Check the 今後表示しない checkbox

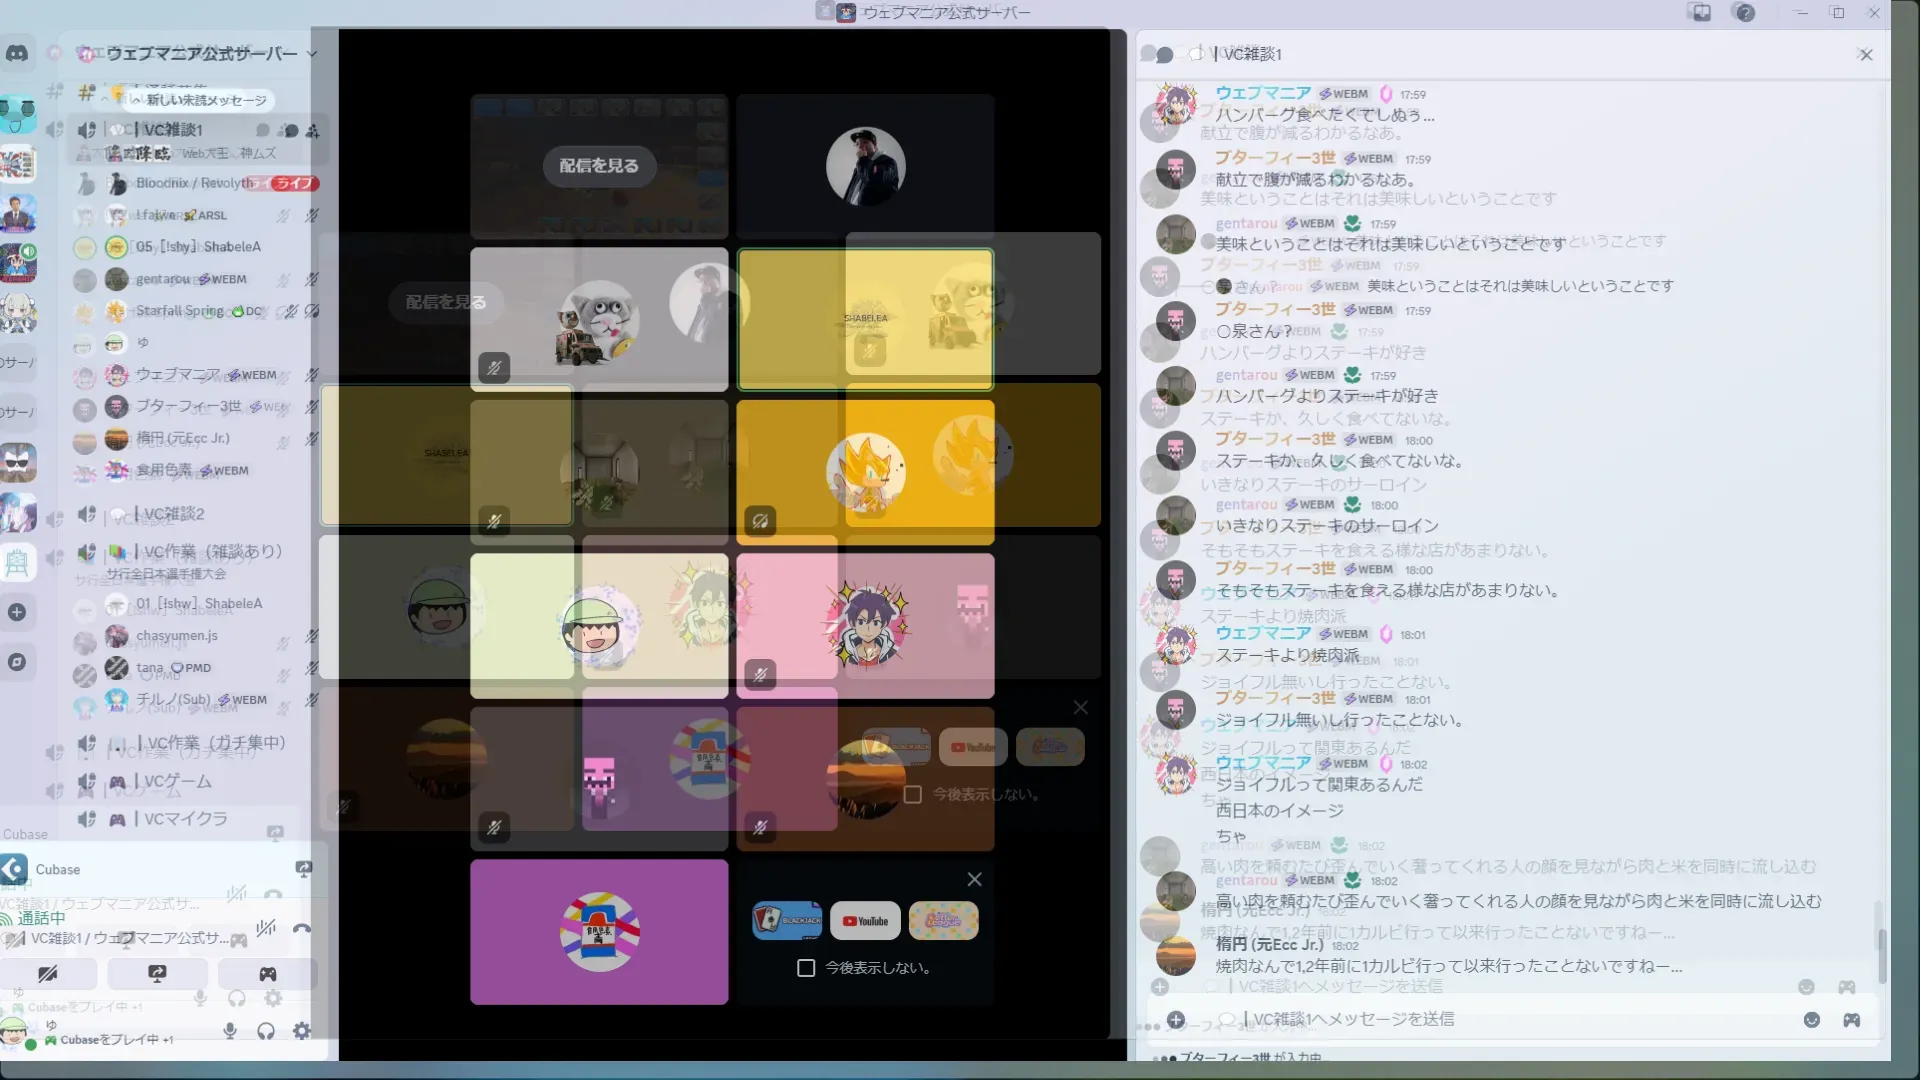click(806, 968)
